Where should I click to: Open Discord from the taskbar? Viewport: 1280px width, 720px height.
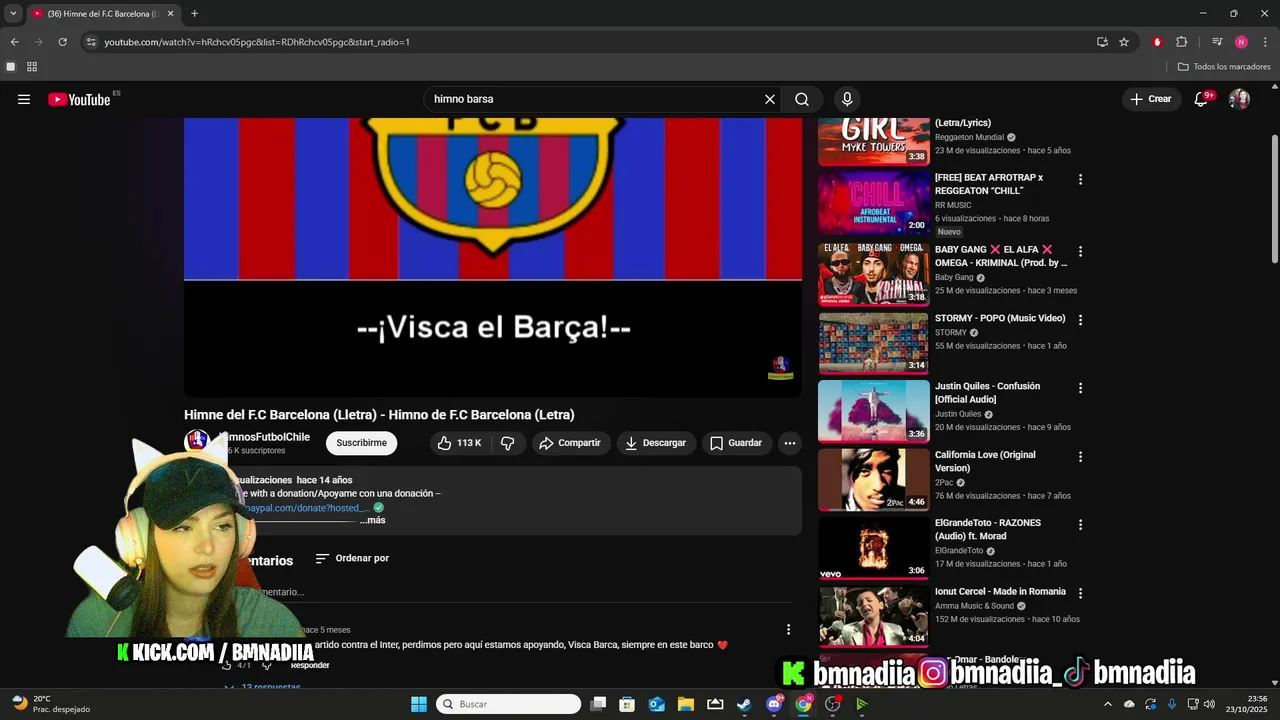click(x=774, y=704)
